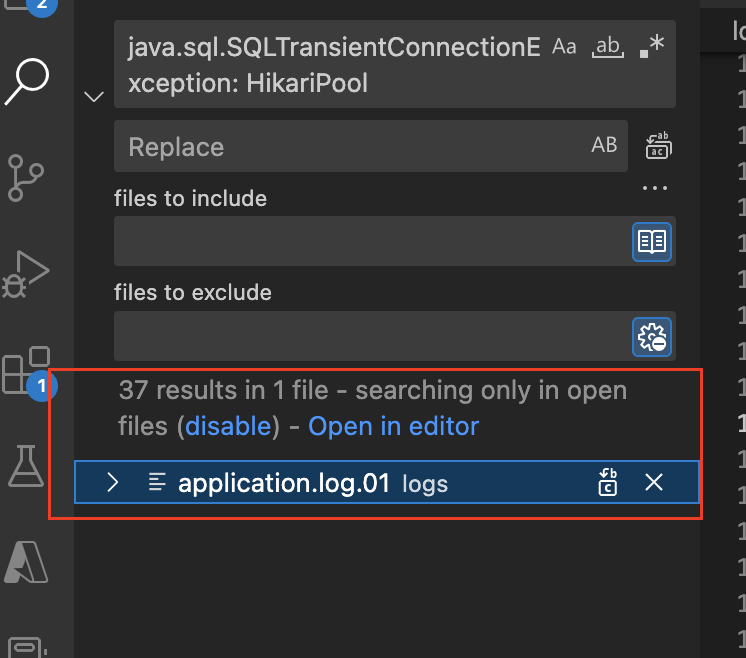This screenshot has height=658, width=746.
Task: Open the Azure view
Action: (27, 561)
